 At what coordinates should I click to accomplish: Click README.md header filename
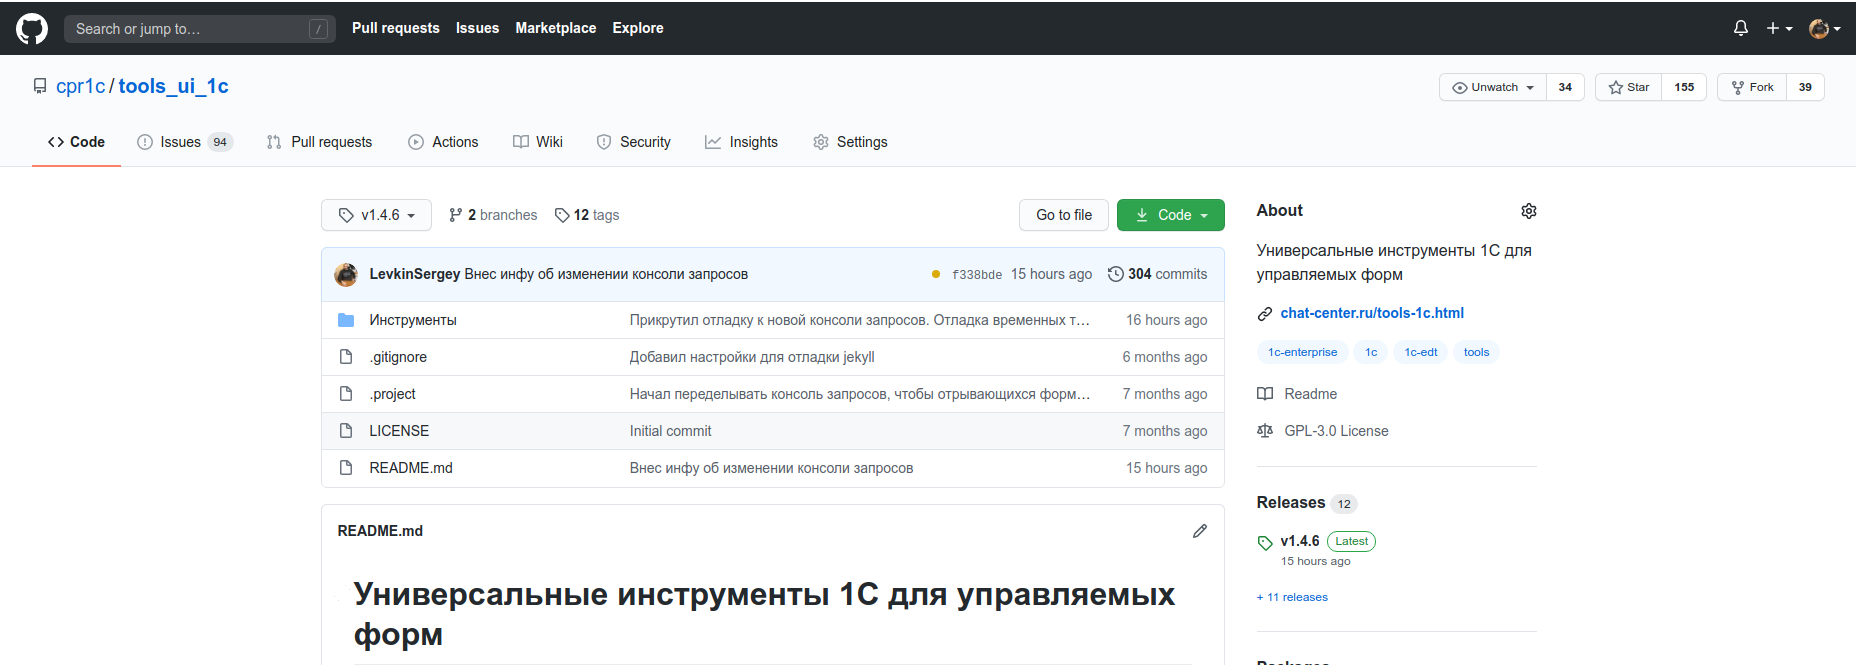[x=380, y=531]
